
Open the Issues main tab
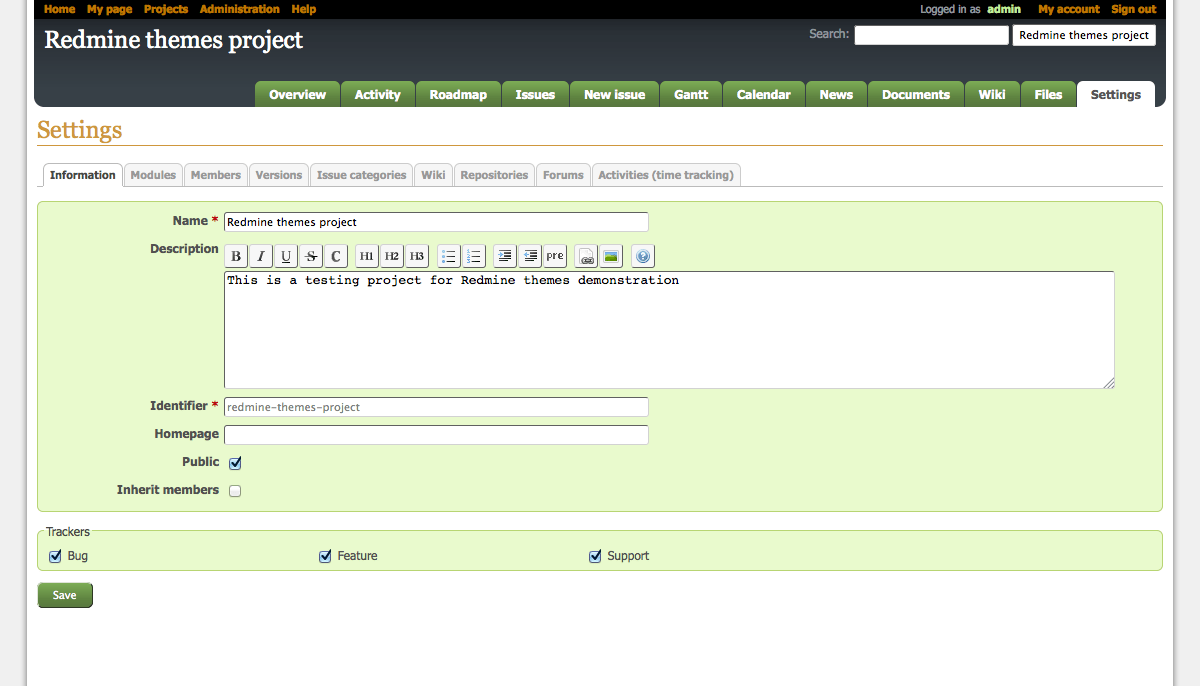pyautogui.click(x=535, y=95)
